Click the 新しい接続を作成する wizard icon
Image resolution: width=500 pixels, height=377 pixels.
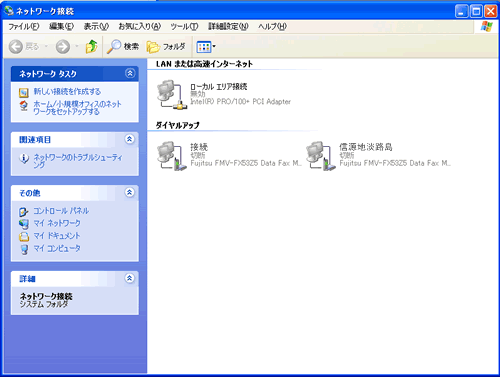(24, 92)
